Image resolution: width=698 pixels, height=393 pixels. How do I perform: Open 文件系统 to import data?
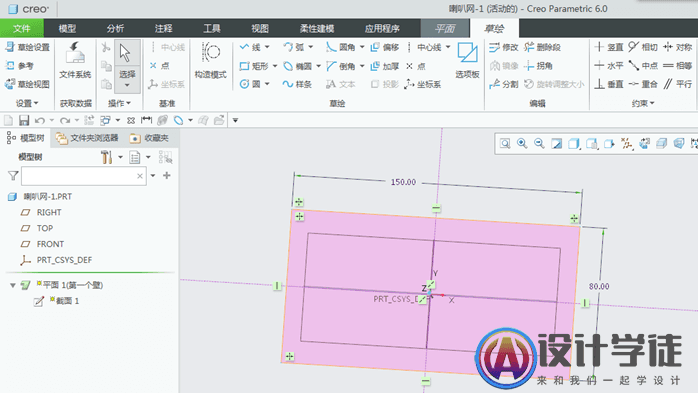(x=75, y=61)
